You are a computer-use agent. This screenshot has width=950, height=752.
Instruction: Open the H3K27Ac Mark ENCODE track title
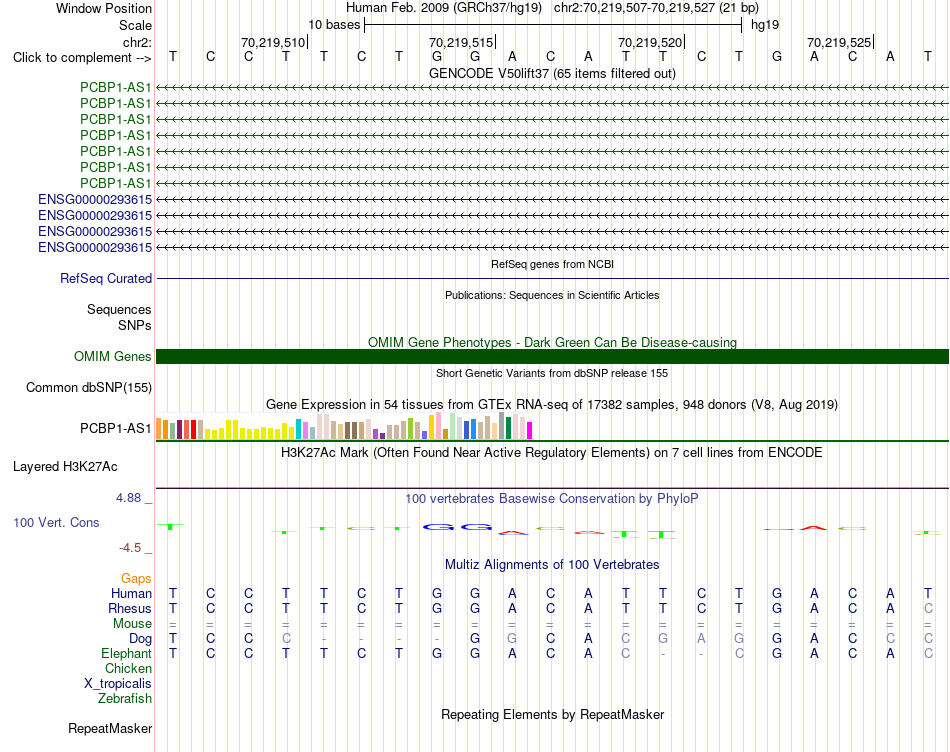[x=552, y=453]
